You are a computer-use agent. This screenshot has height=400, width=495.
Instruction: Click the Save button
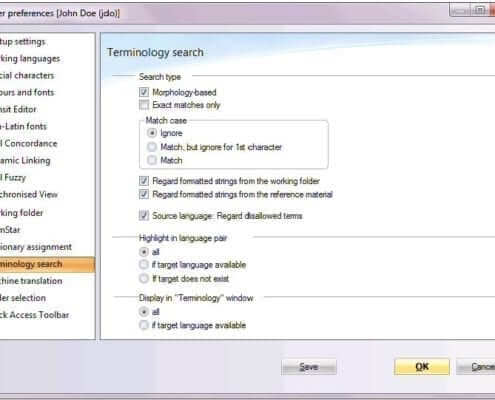(x=309, y=367)
